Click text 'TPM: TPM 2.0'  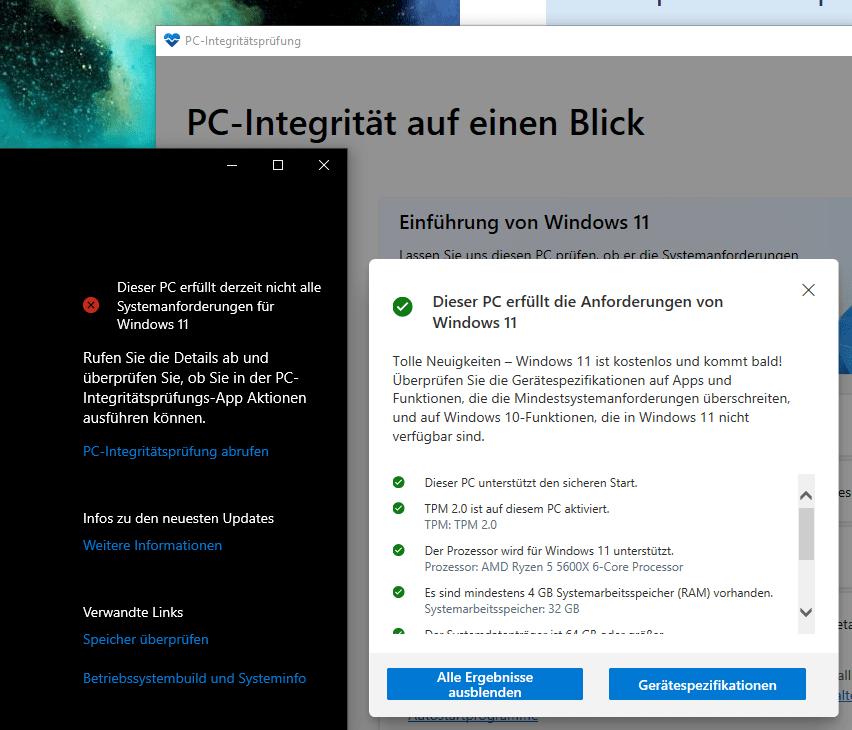pyautogui.click(x=460, y=525)
